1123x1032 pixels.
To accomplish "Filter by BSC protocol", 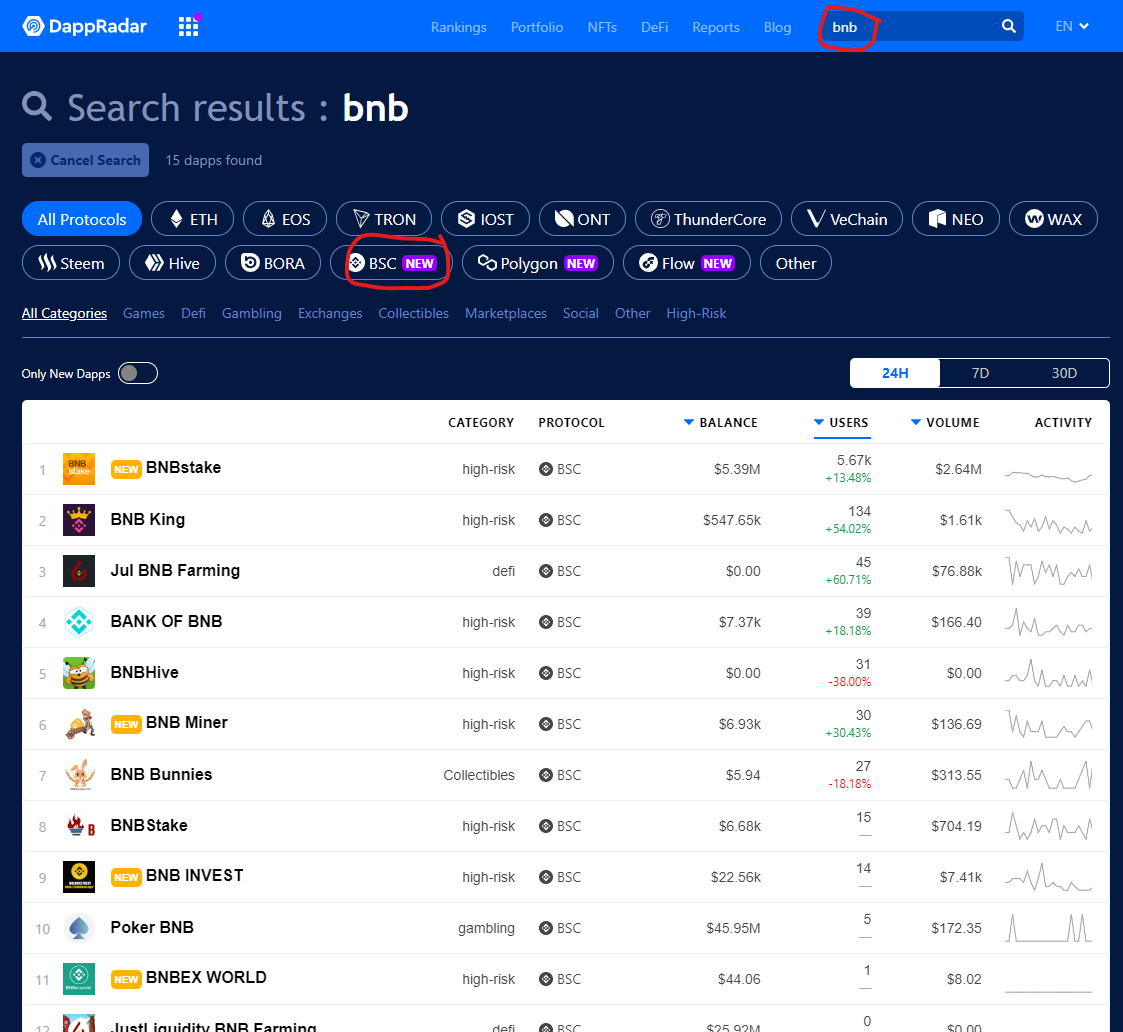I will pos(391,263).
